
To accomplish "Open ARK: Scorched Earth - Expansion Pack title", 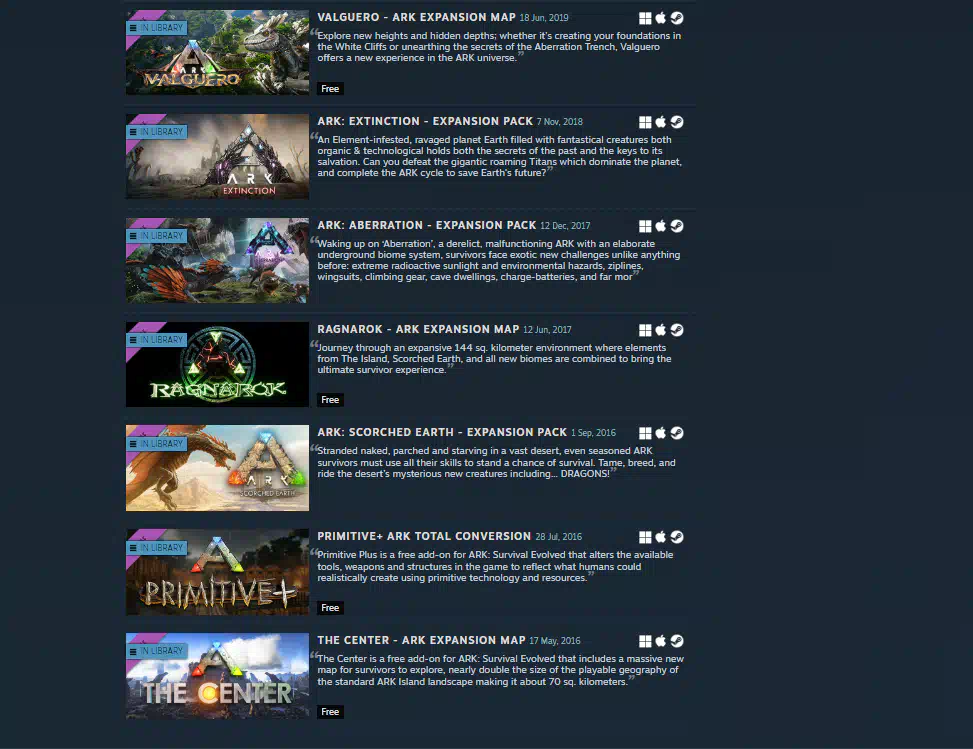I will (x=442, y=432).
